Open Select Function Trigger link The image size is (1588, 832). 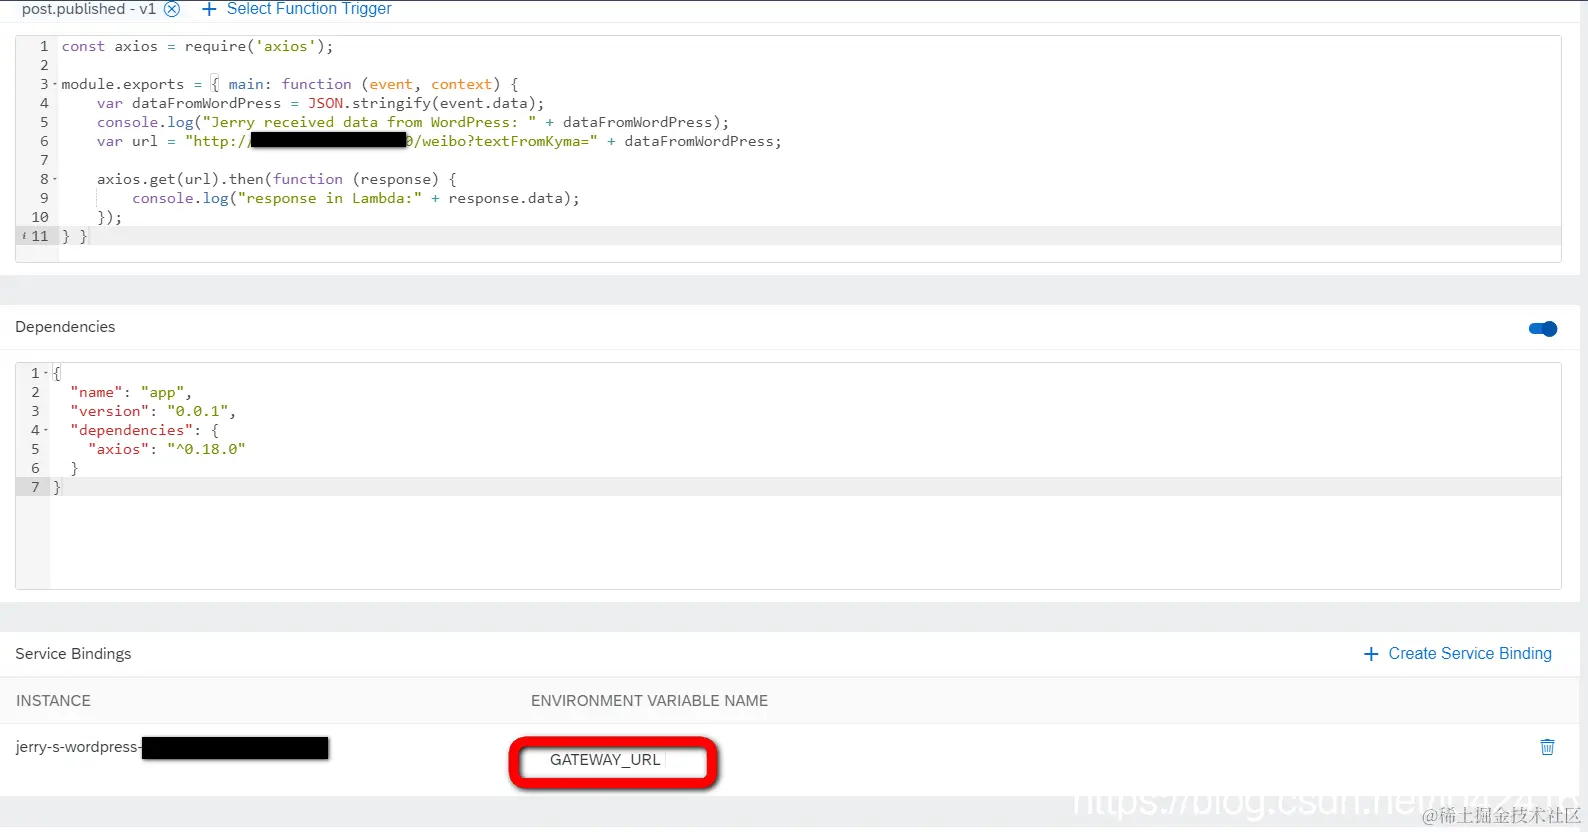(x=309, y=9)
